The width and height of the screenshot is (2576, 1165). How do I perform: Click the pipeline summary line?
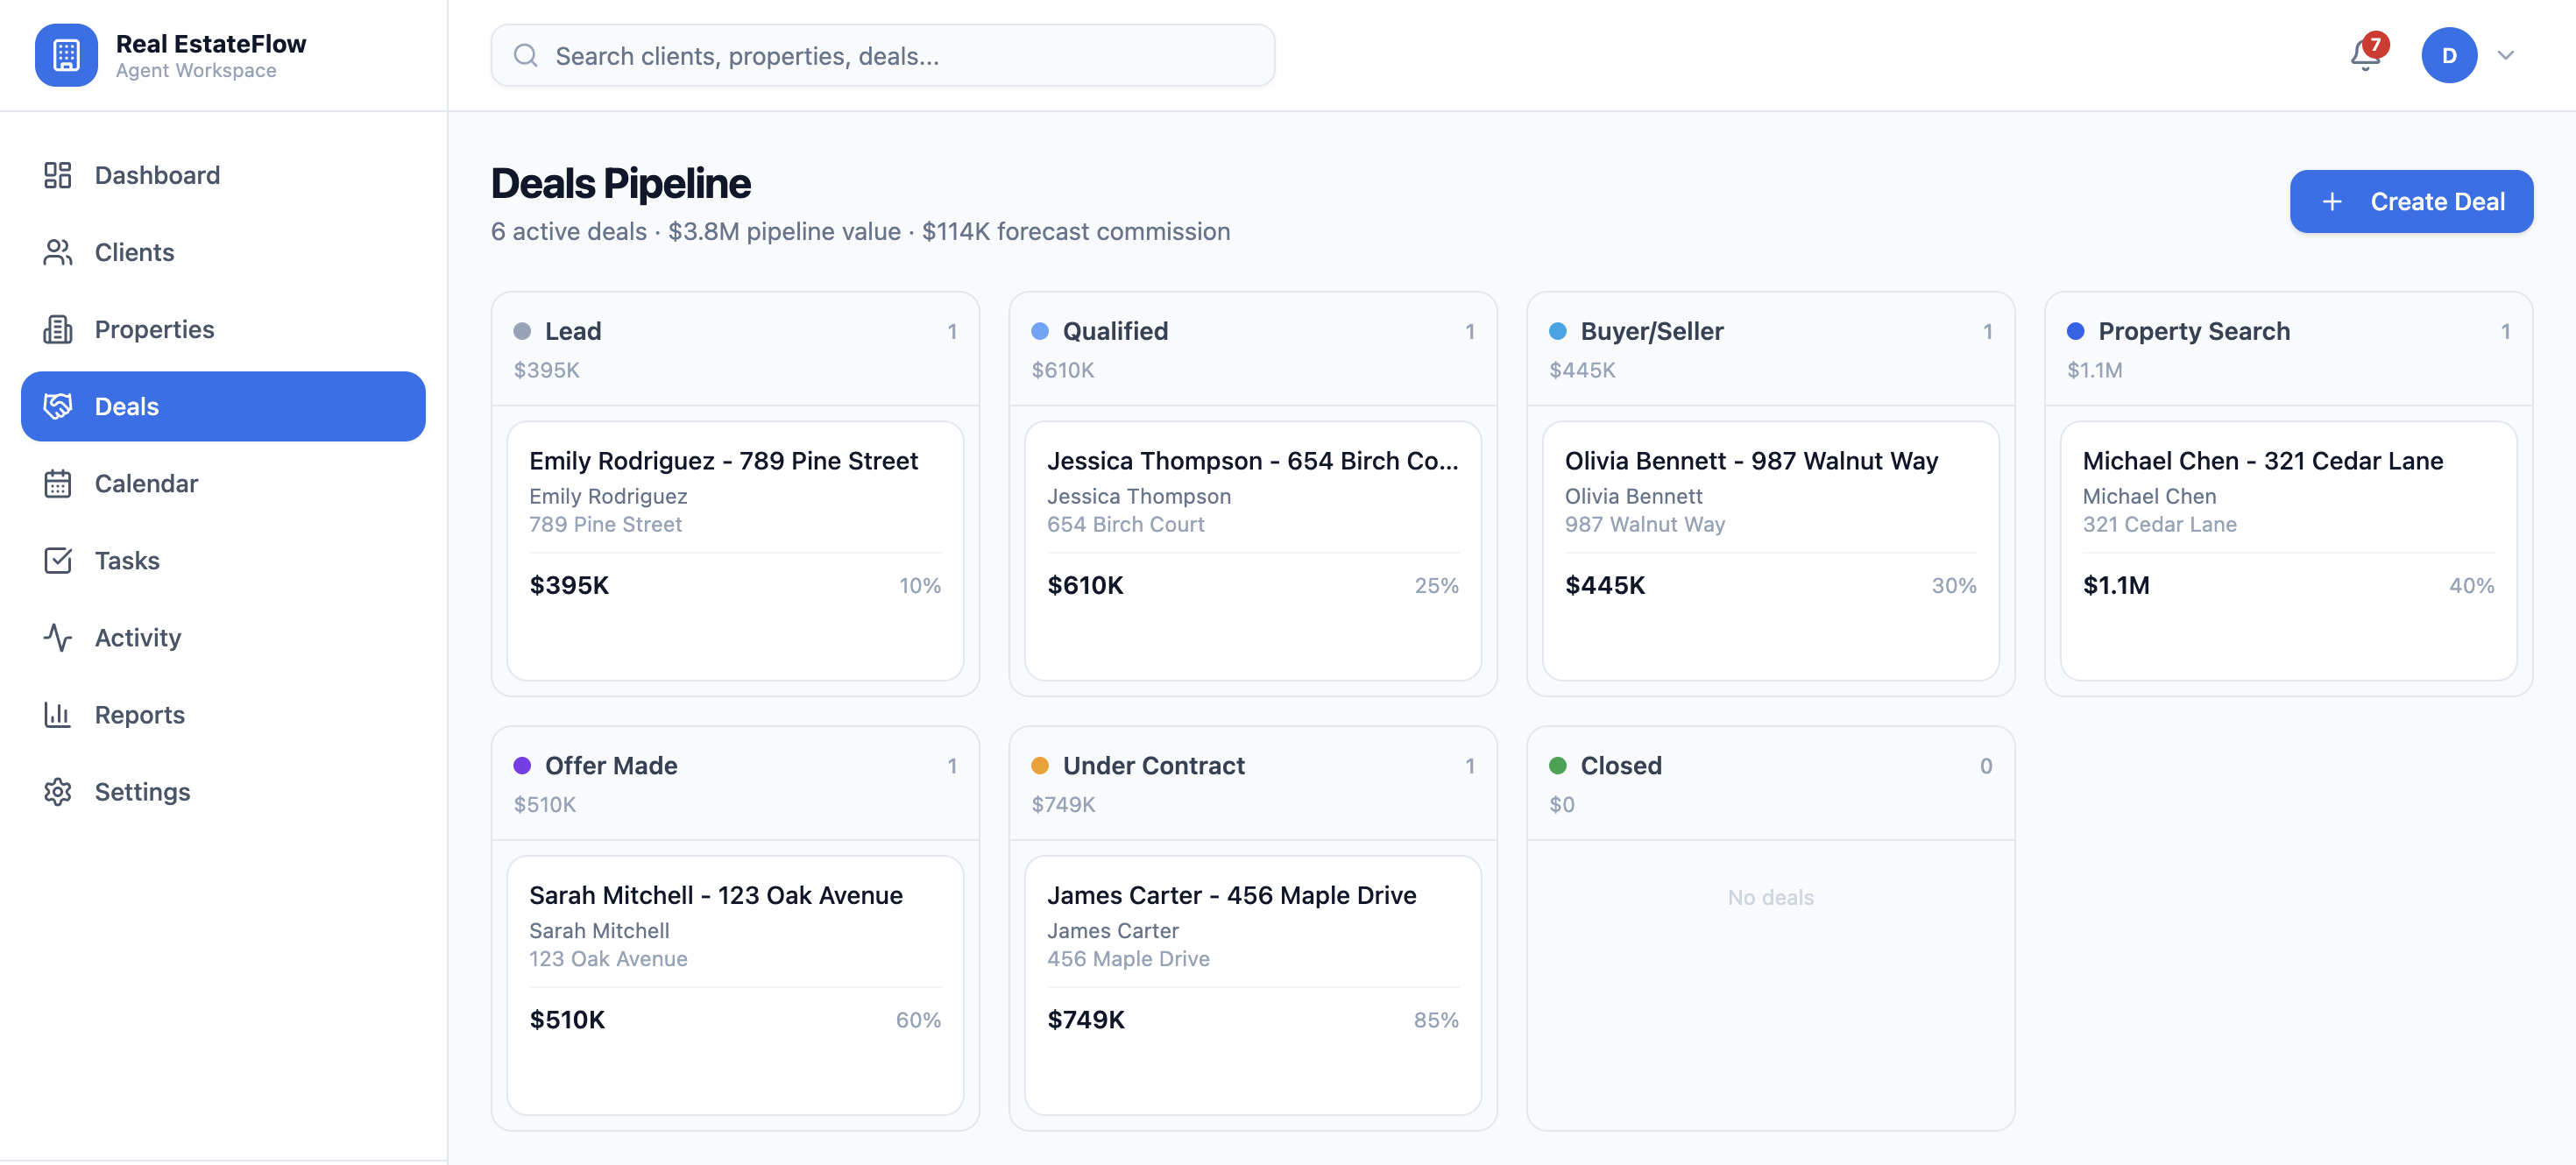(x=860, y=231)
